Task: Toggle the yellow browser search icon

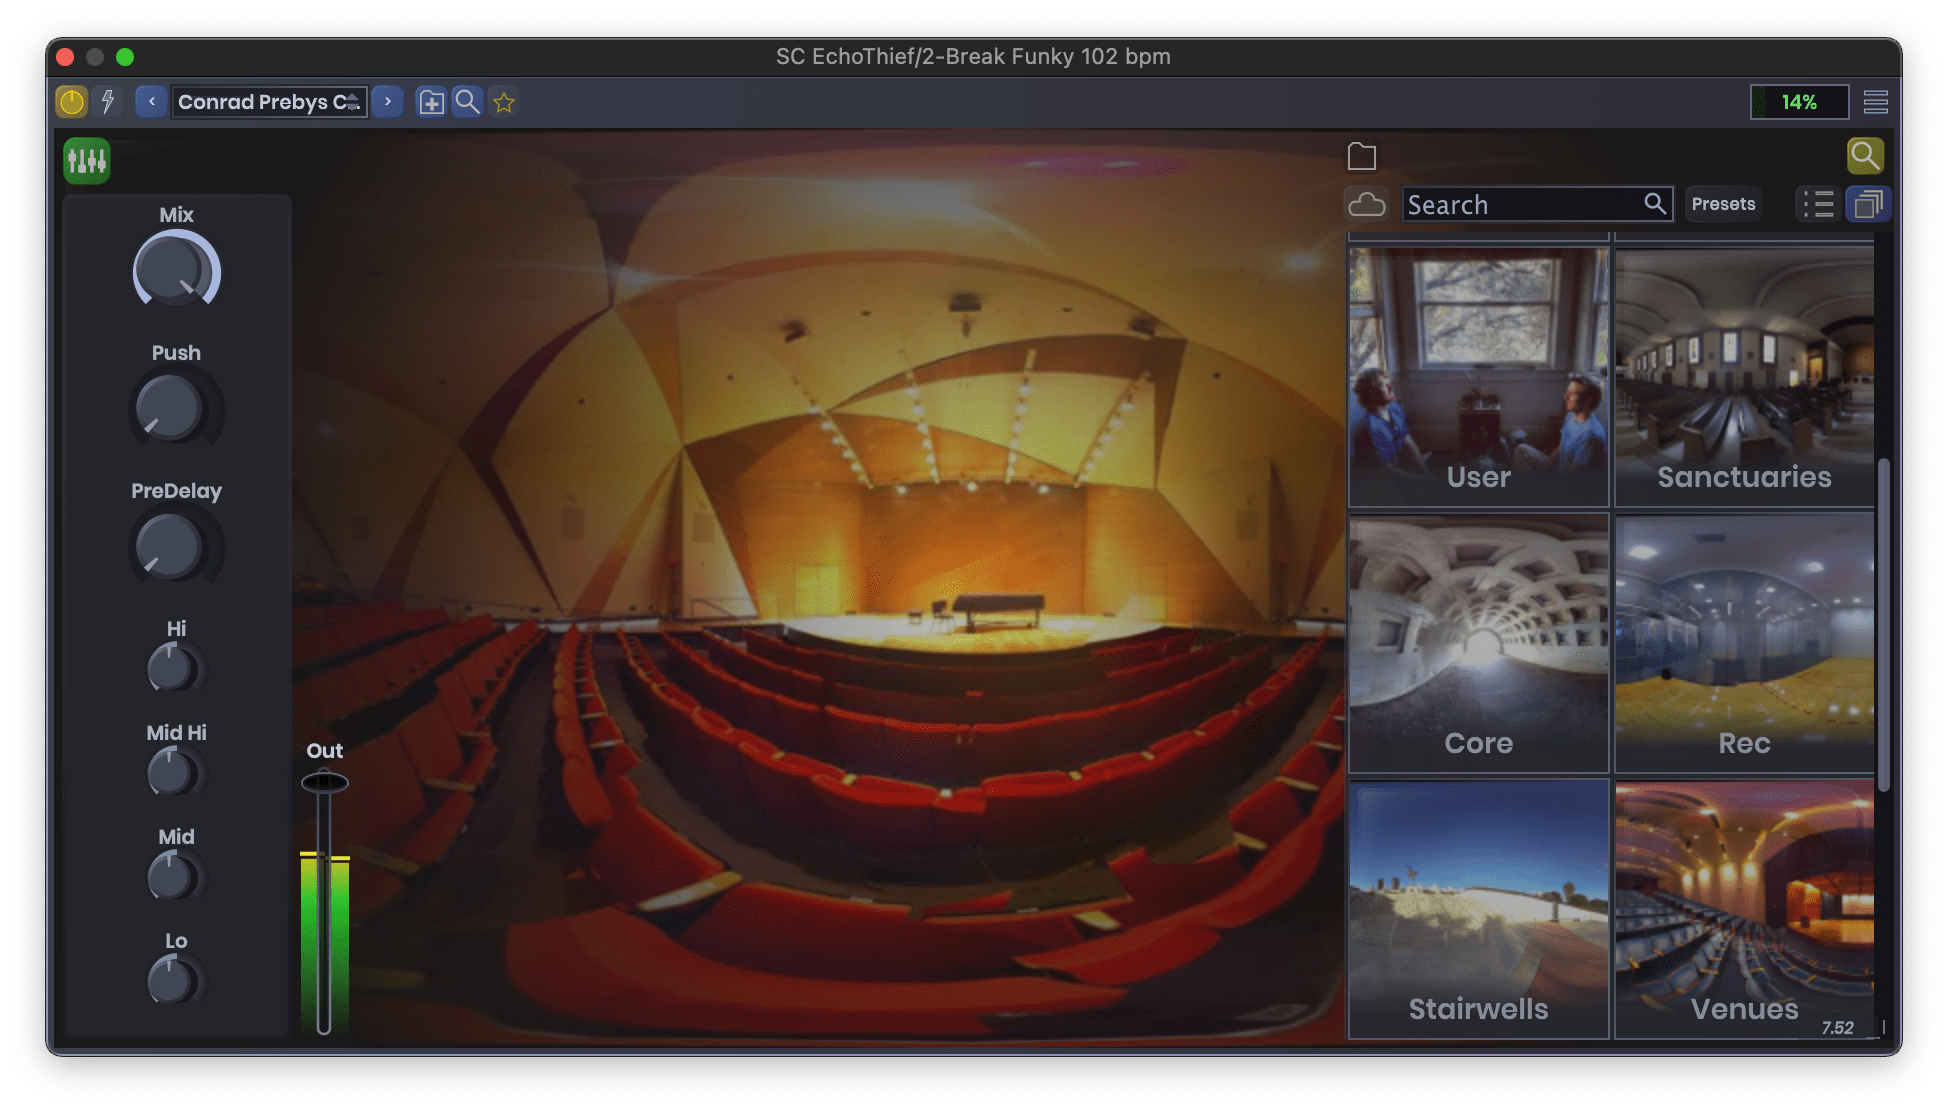Action: point(1865,156)
